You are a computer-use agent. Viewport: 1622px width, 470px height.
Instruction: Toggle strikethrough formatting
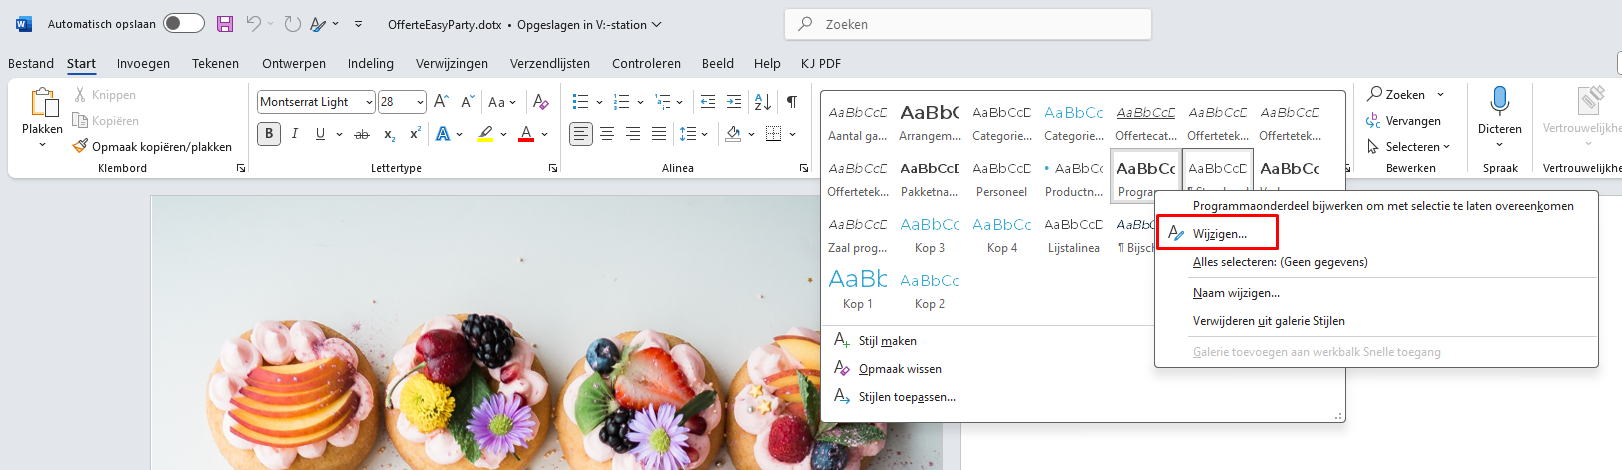[362, 134]
